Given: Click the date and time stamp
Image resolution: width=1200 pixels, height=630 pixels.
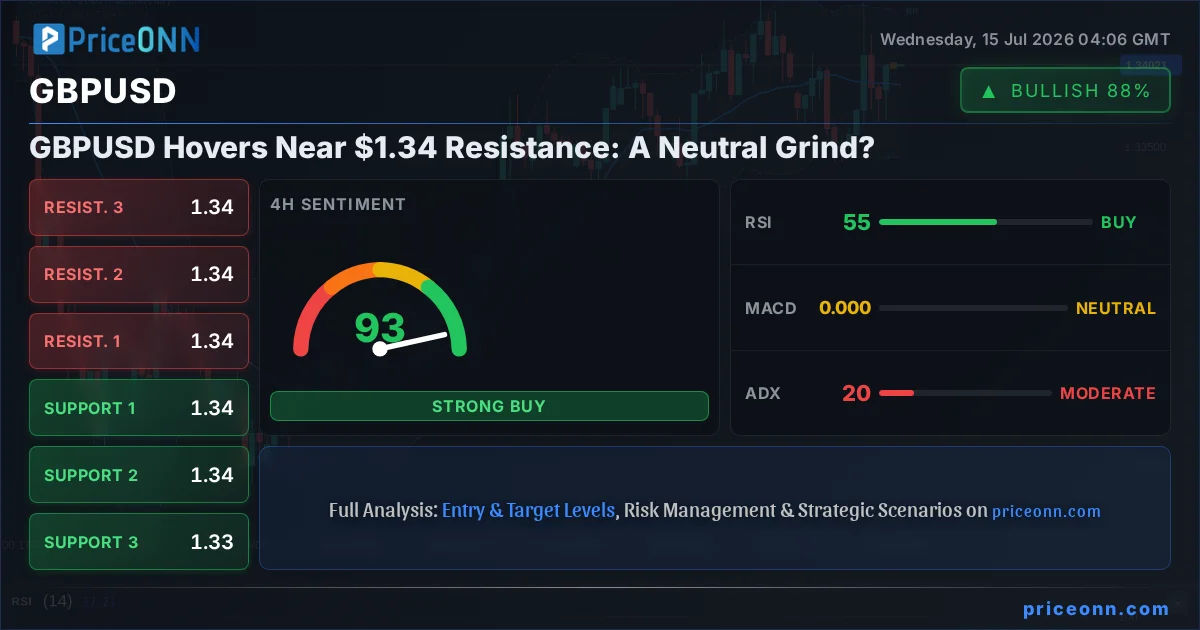Looking at the screenshot, I should [x=1025, y=40].
